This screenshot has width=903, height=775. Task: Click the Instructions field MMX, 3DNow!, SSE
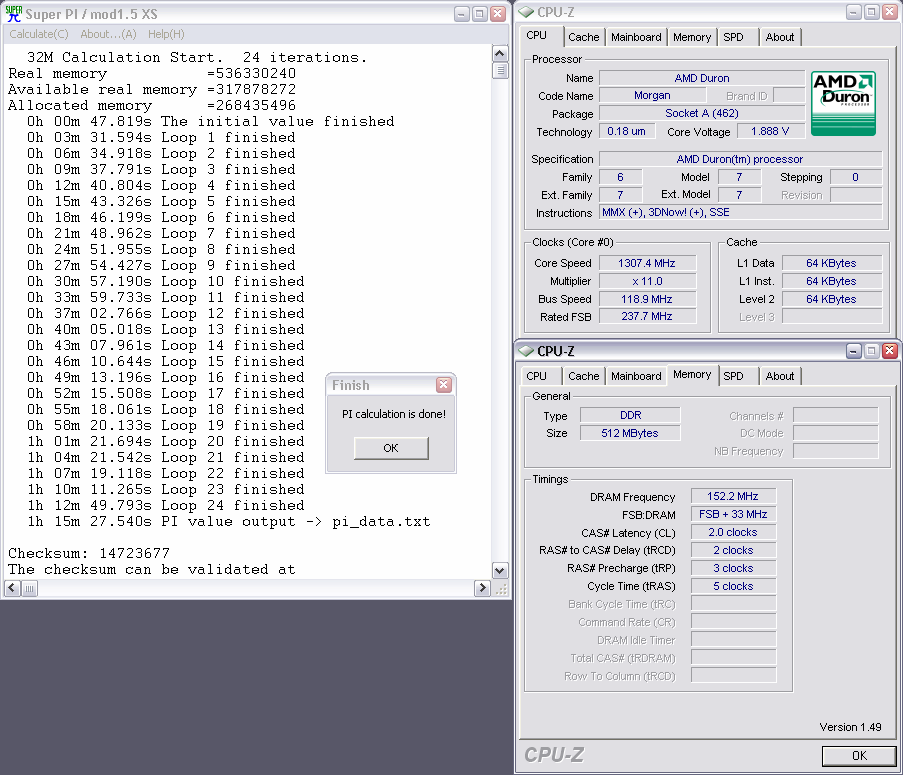point(740,212)
